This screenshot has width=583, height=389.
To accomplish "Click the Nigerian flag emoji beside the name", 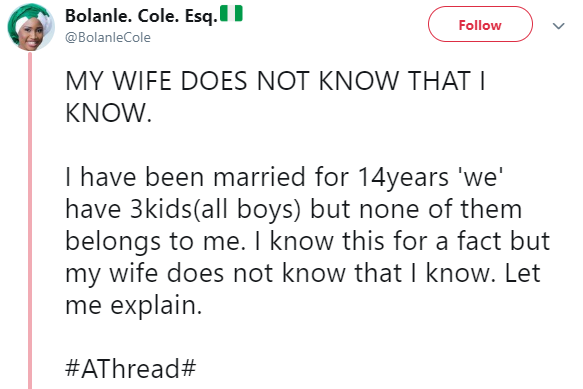I will coord(231,13).
